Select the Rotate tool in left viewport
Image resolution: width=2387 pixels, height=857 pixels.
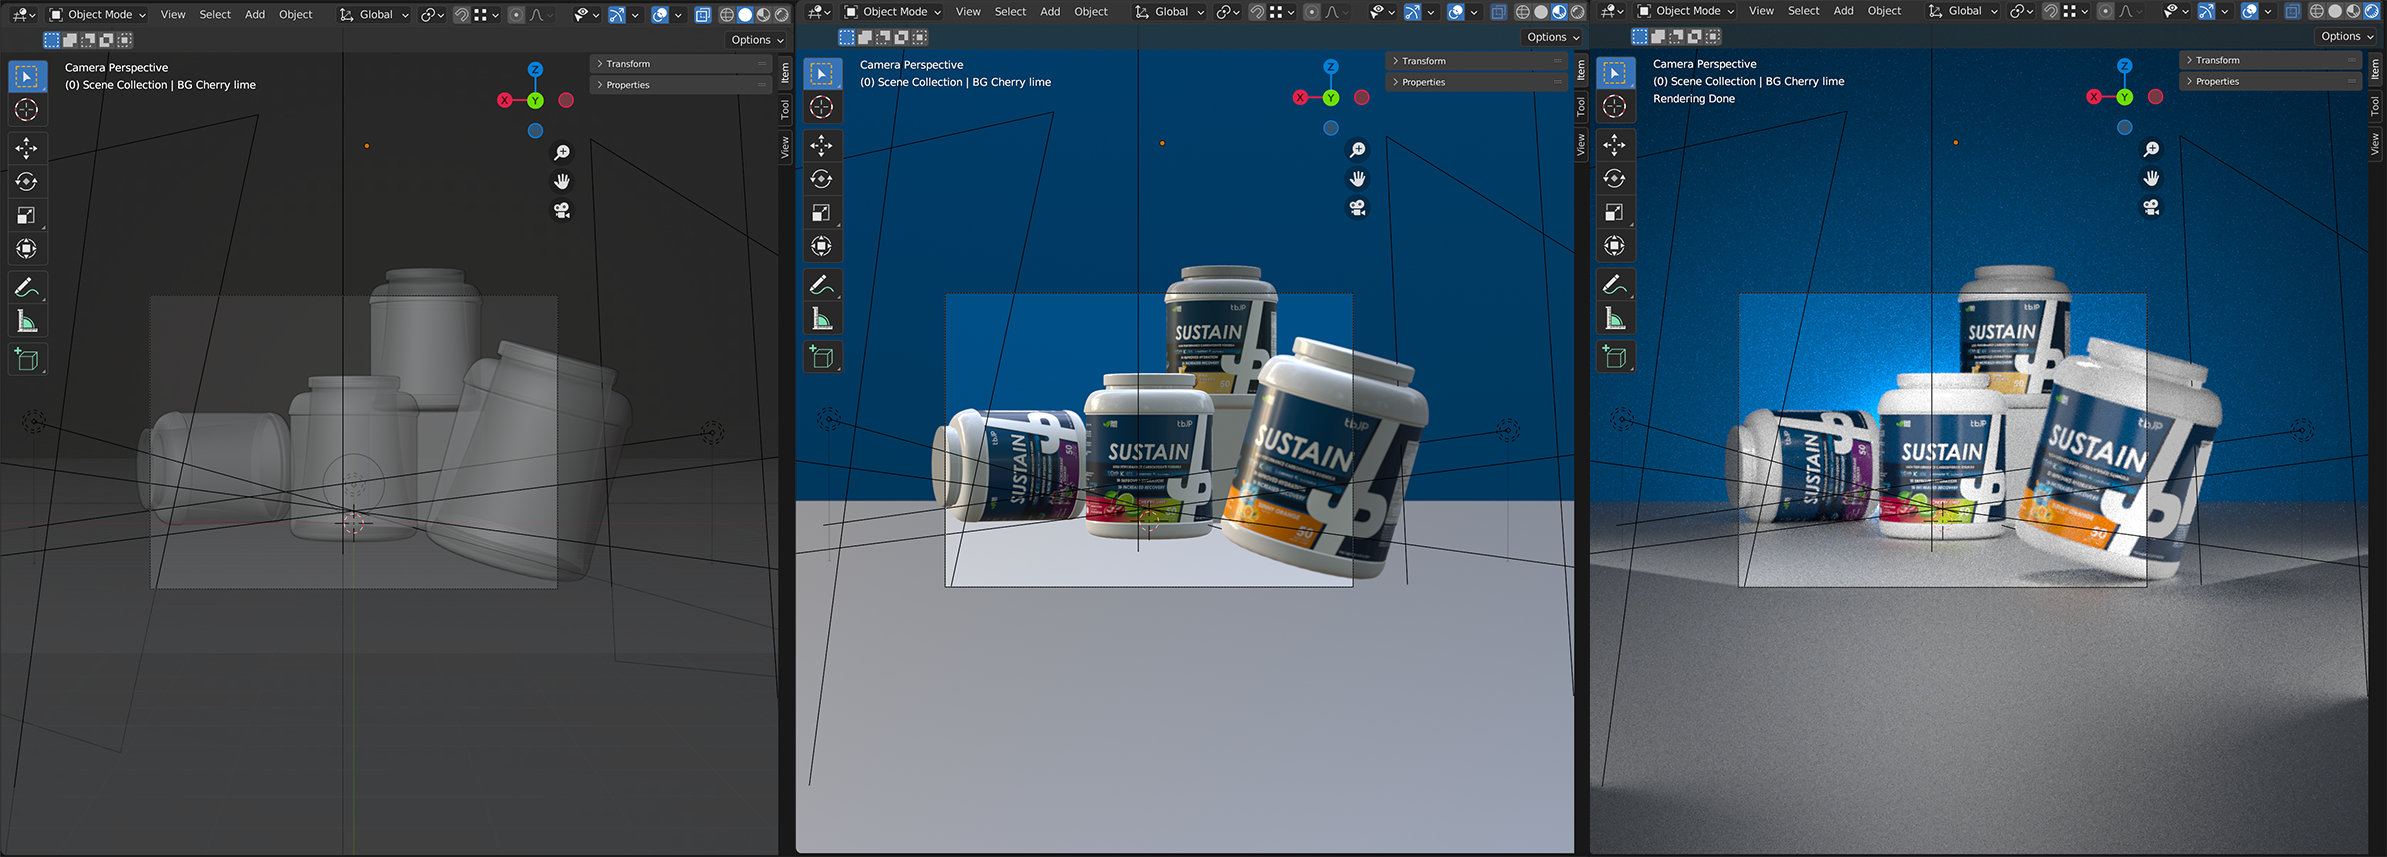(27, 182)
